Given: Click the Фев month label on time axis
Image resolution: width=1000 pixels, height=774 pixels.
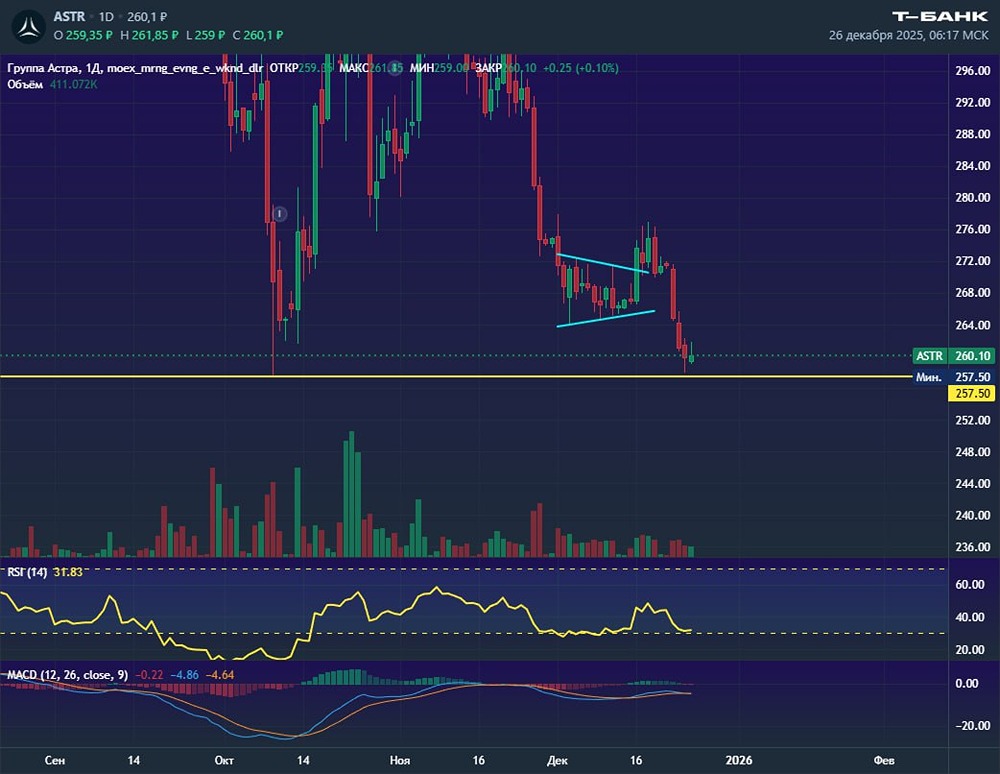Looking at the screenshot, I should tap(884, 760).
